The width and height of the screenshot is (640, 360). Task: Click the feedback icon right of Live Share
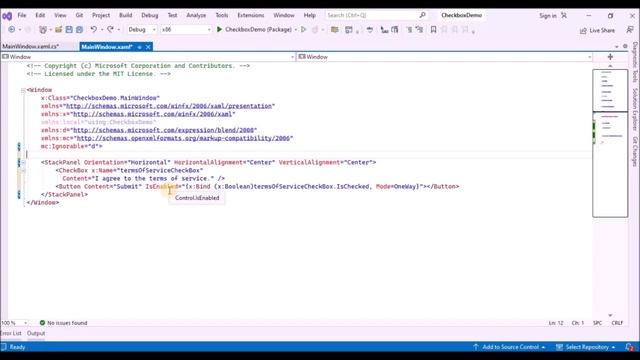click(630, 30)
